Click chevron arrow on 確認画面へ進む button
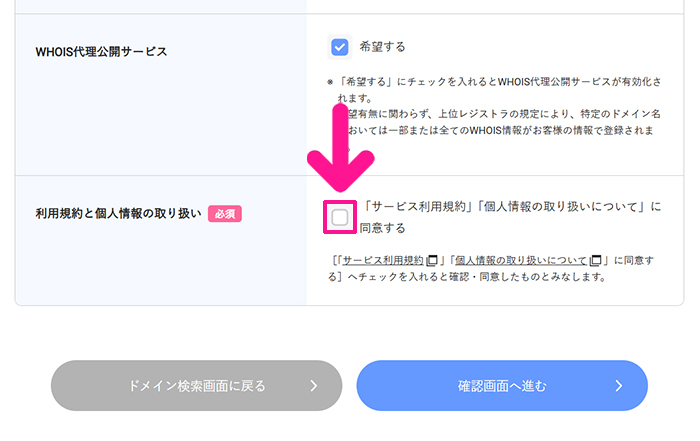Viewport: 700px width, 441px height. point(619,386)
